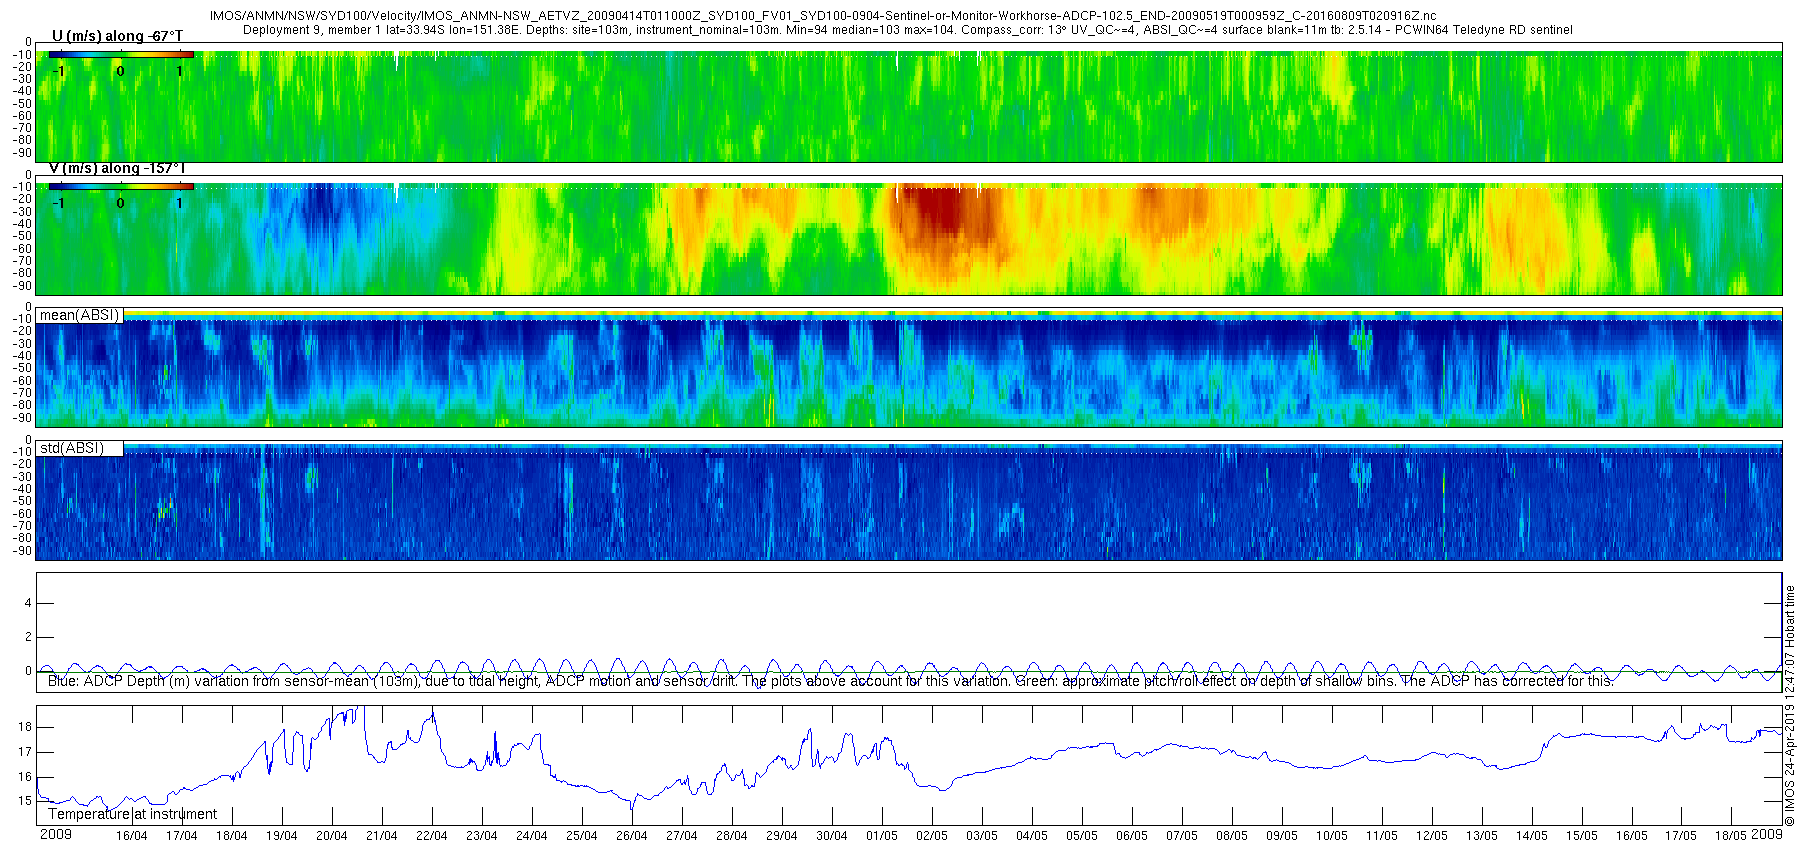The width and height of the screenshot is (1800, 850).
Task: Click the '16/04' date tick label
Action: click(132, 836)
